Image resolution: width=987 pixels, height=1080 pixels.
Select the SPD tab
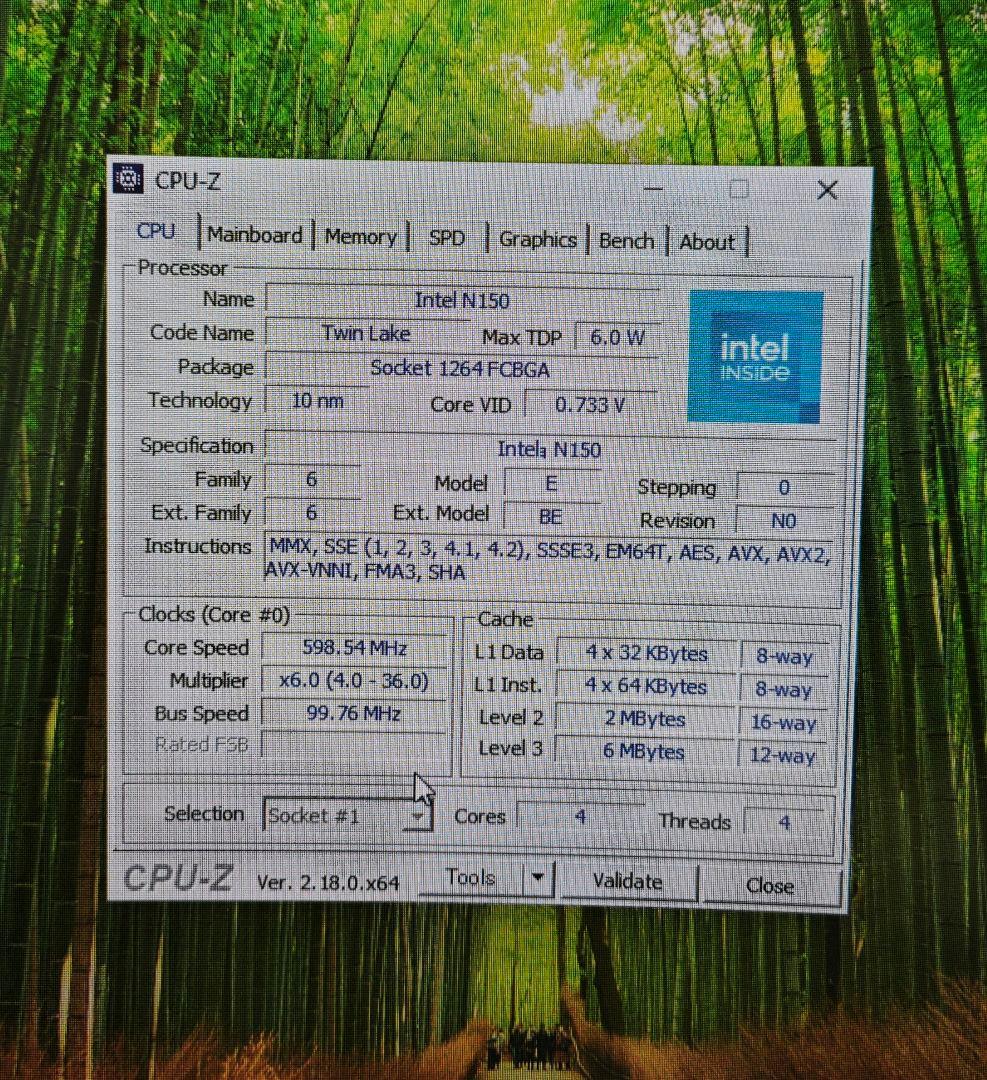point(446,238)
